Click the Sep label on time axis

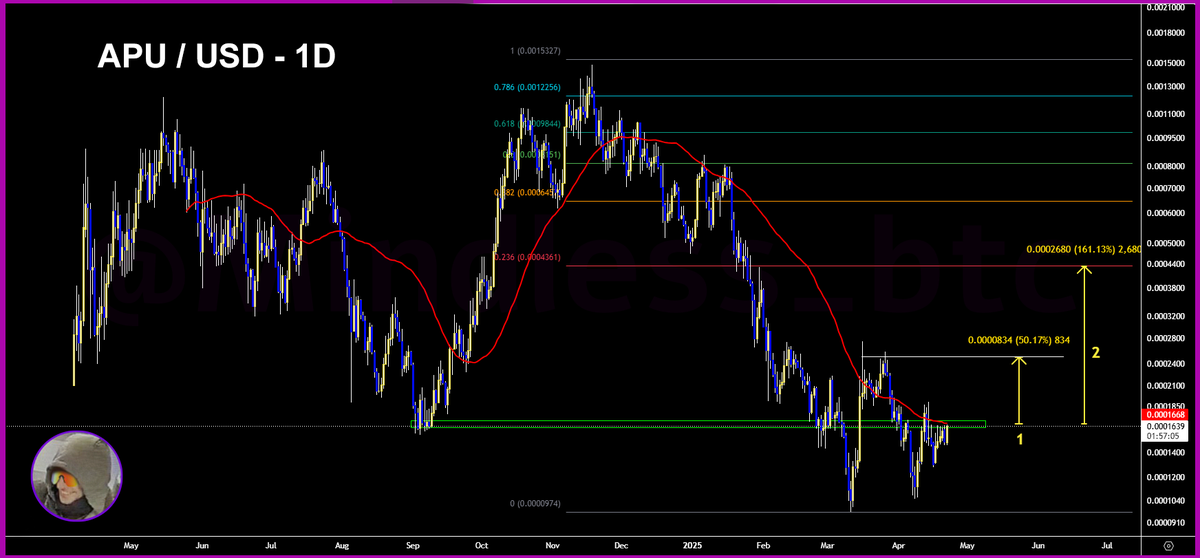click(x=414, y=547)
